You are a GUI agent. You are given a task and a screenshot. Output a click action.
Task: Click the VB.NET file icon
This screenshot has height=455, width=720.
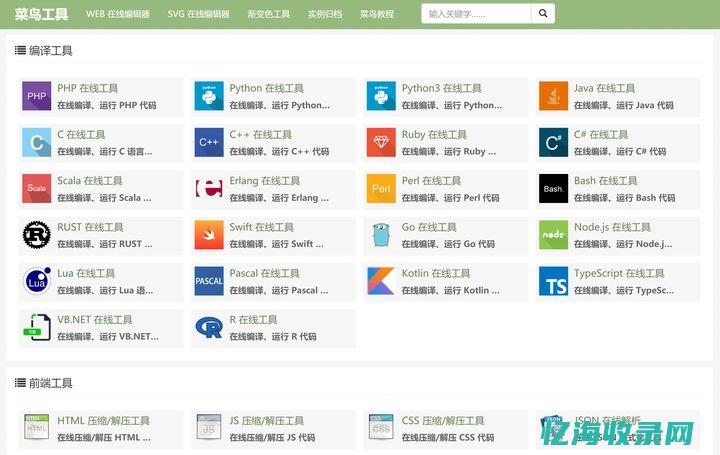37,327
